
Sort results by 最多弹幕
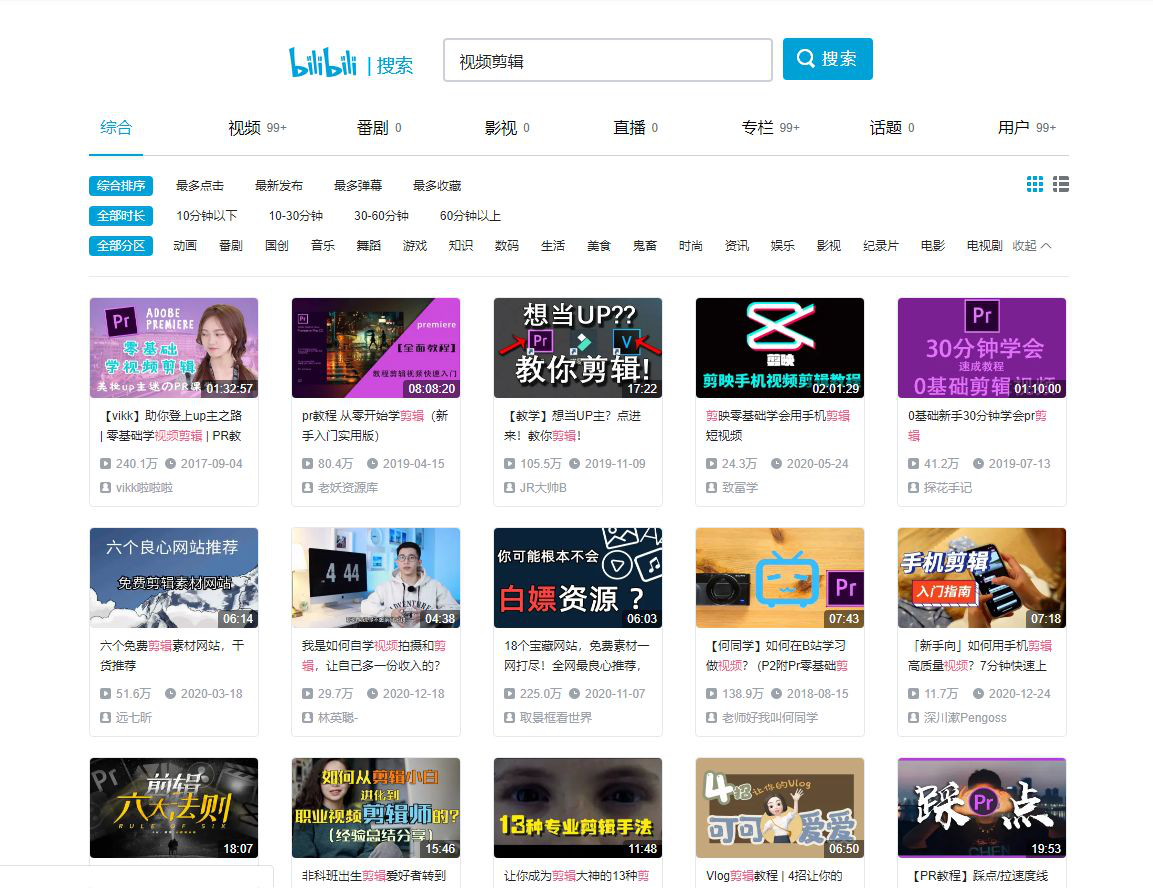358,186
